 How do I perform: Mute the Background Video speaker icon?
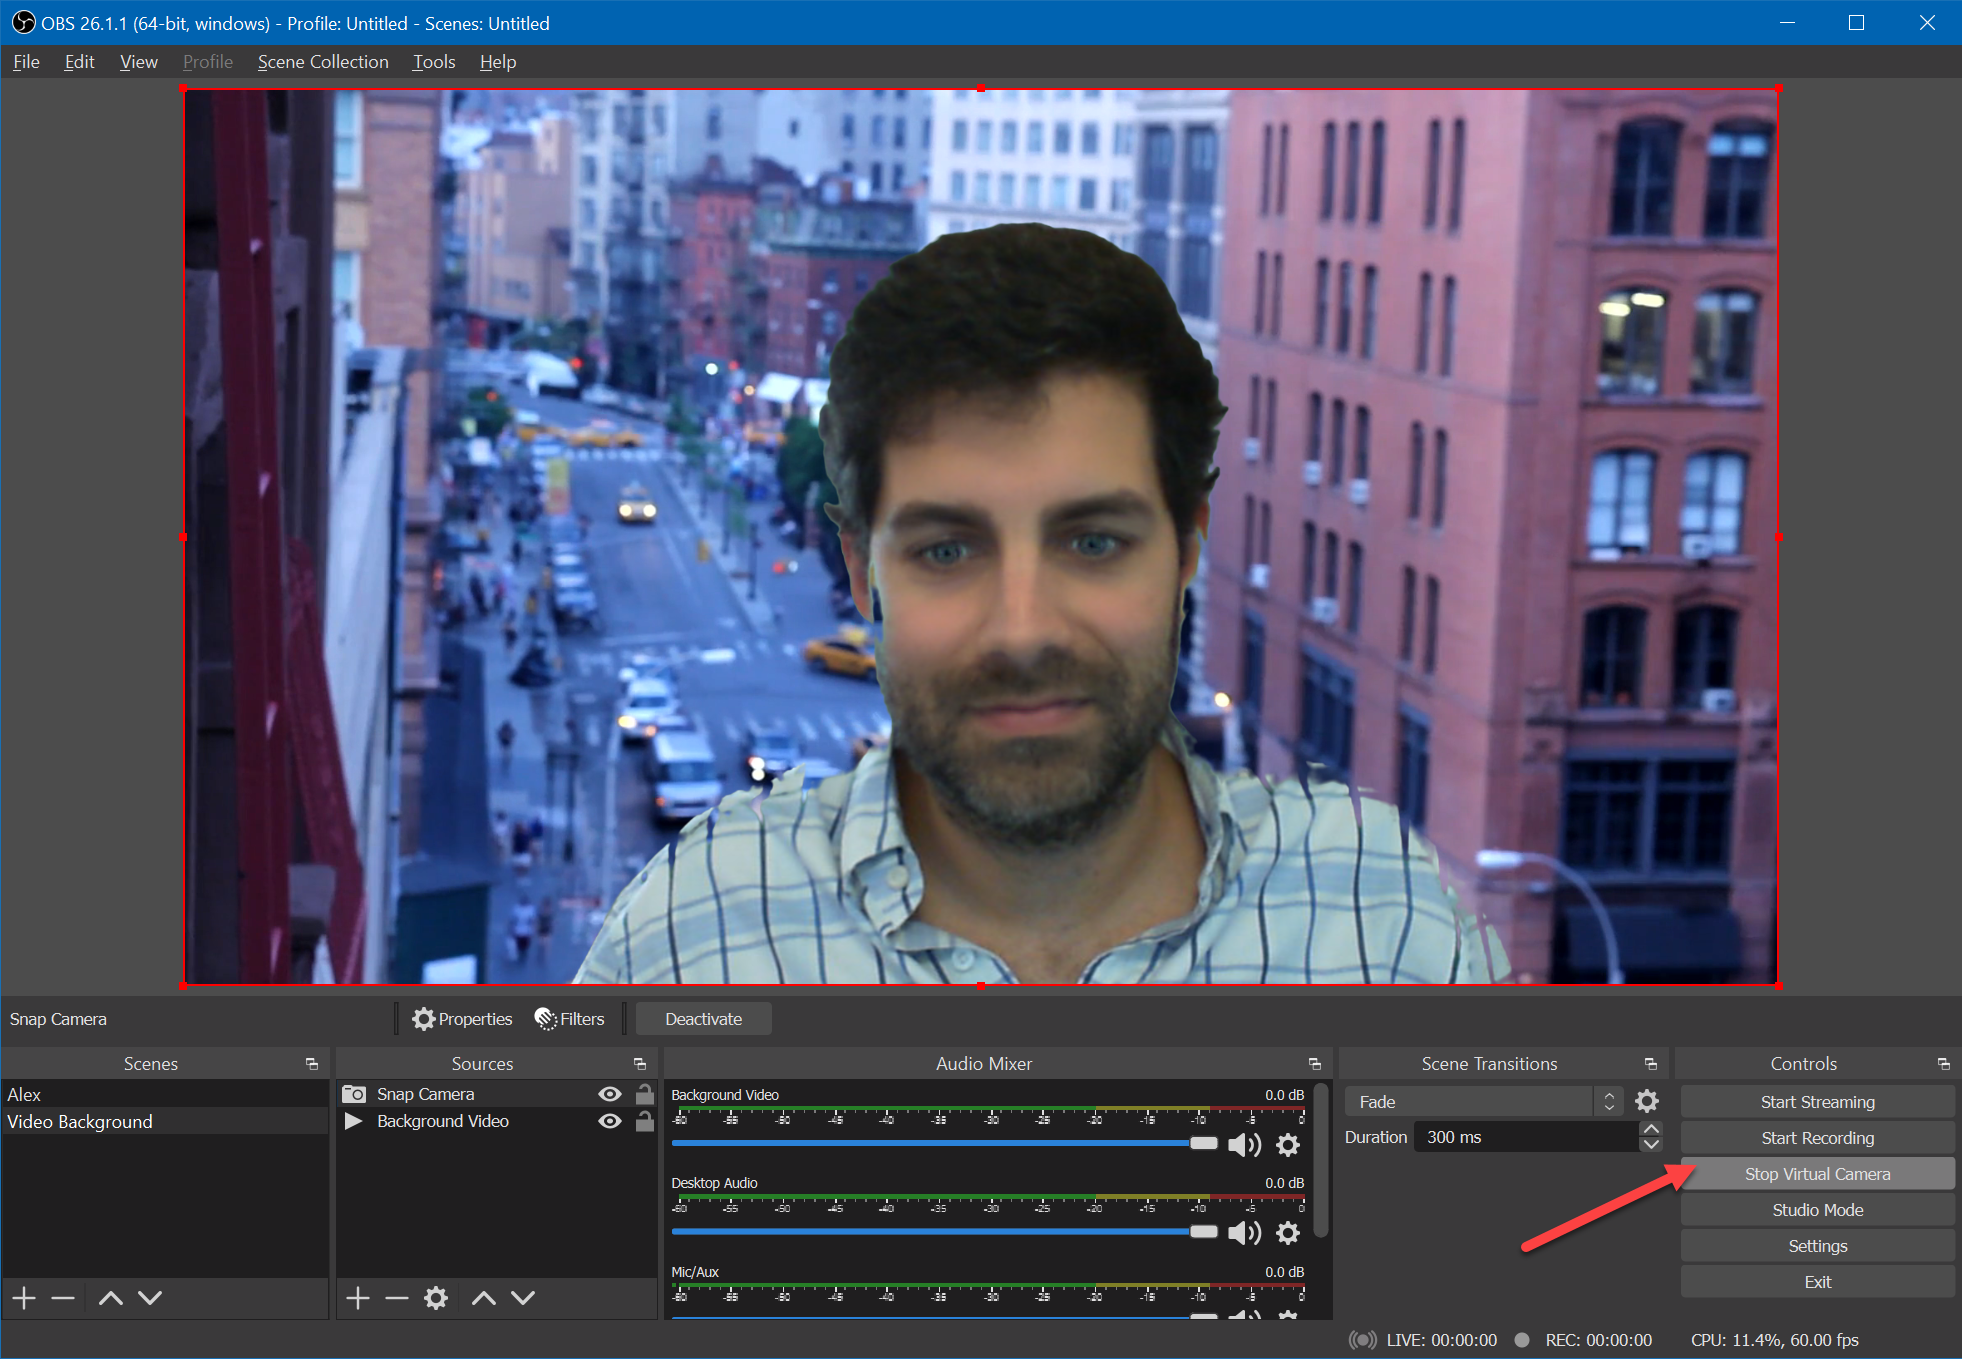[x=1243, y=1145]
